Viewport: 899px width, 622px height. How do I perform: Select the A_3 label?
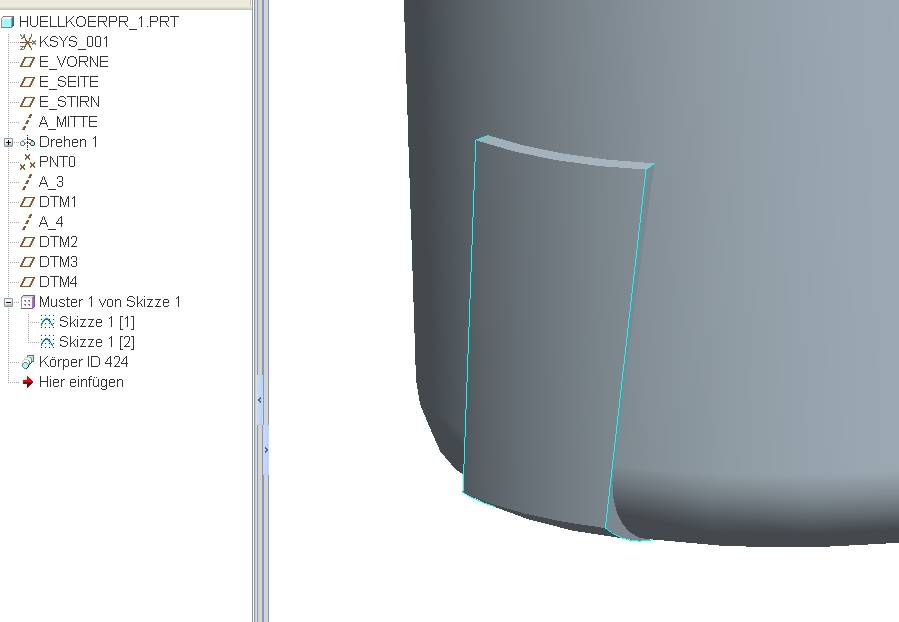50,182
